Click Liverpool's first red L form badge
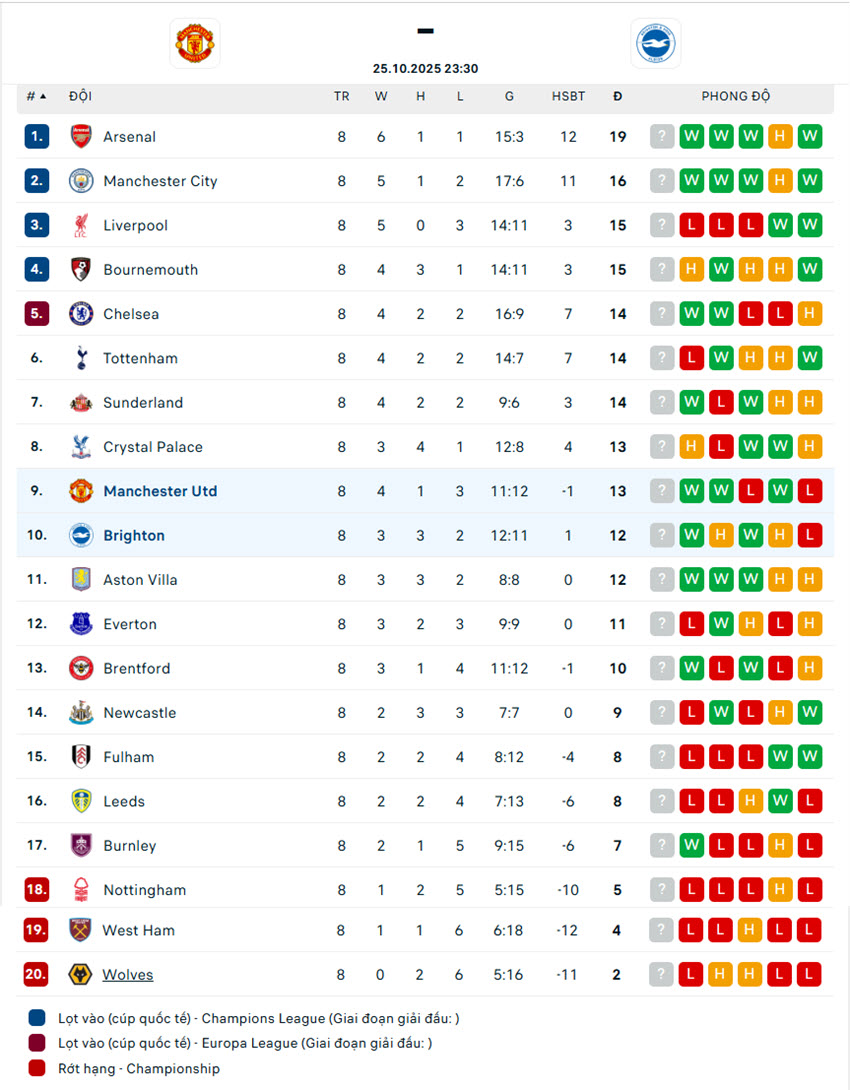This screenshot has width=850, height=1090. click(691, 226)
